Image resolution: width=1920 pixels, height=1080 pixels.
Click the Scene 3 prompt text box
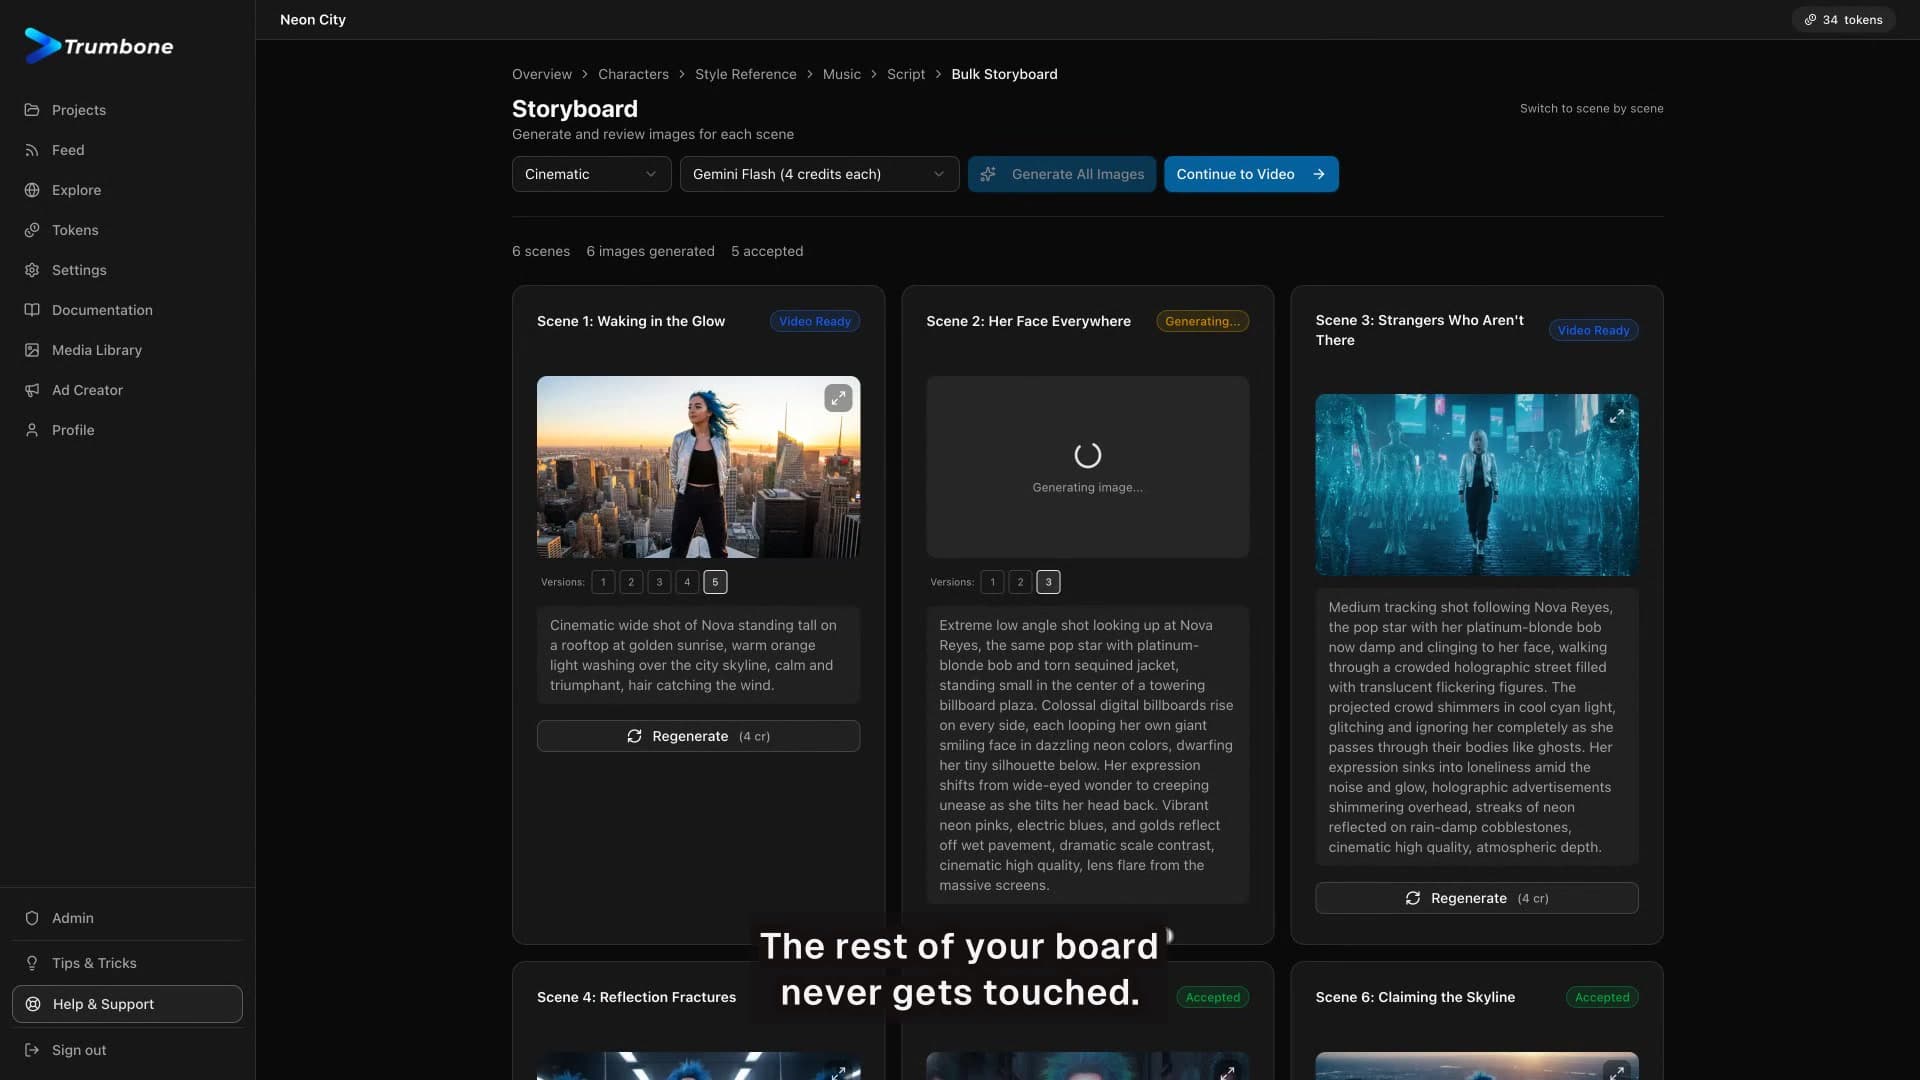click(x=1476, y=727)
